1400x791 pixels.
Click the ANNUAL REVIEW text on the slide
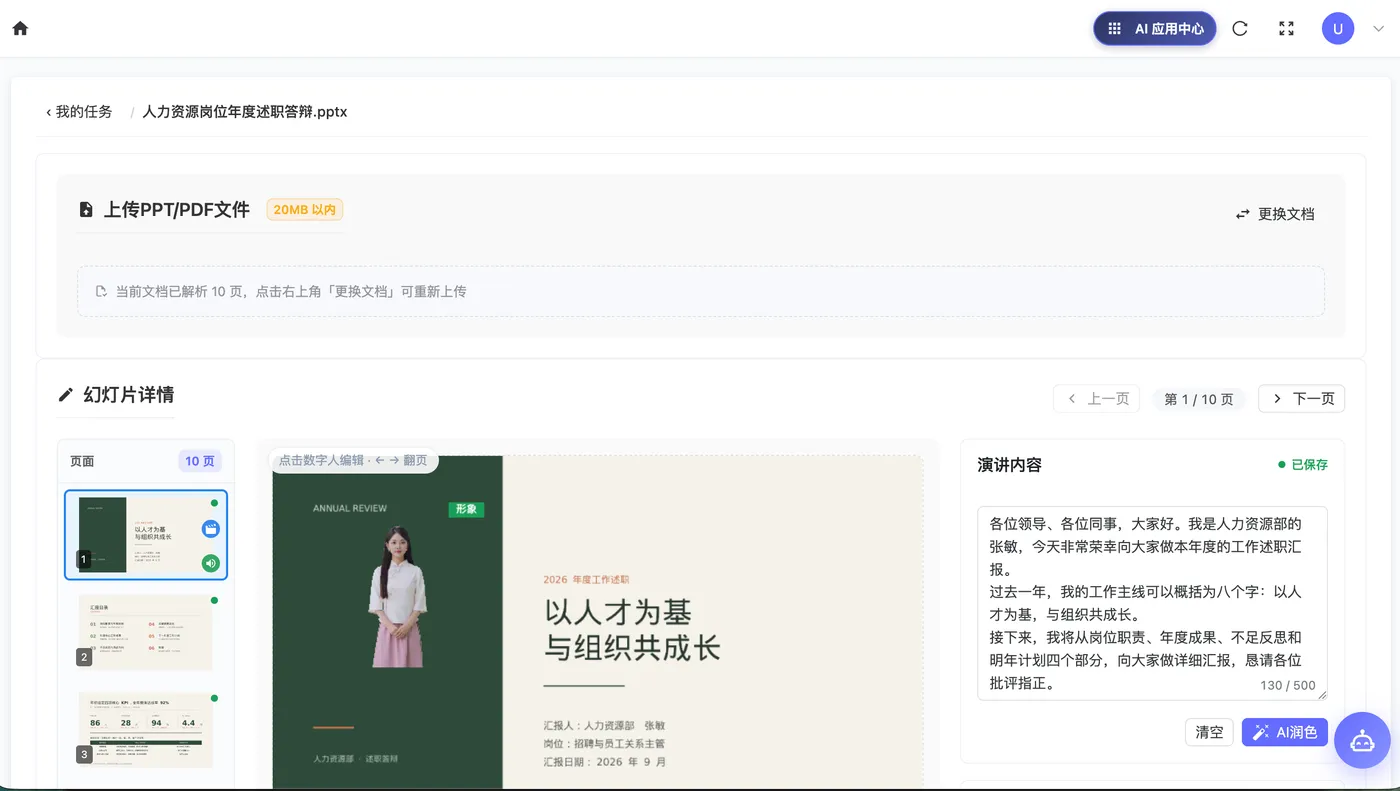click(350, 508)
